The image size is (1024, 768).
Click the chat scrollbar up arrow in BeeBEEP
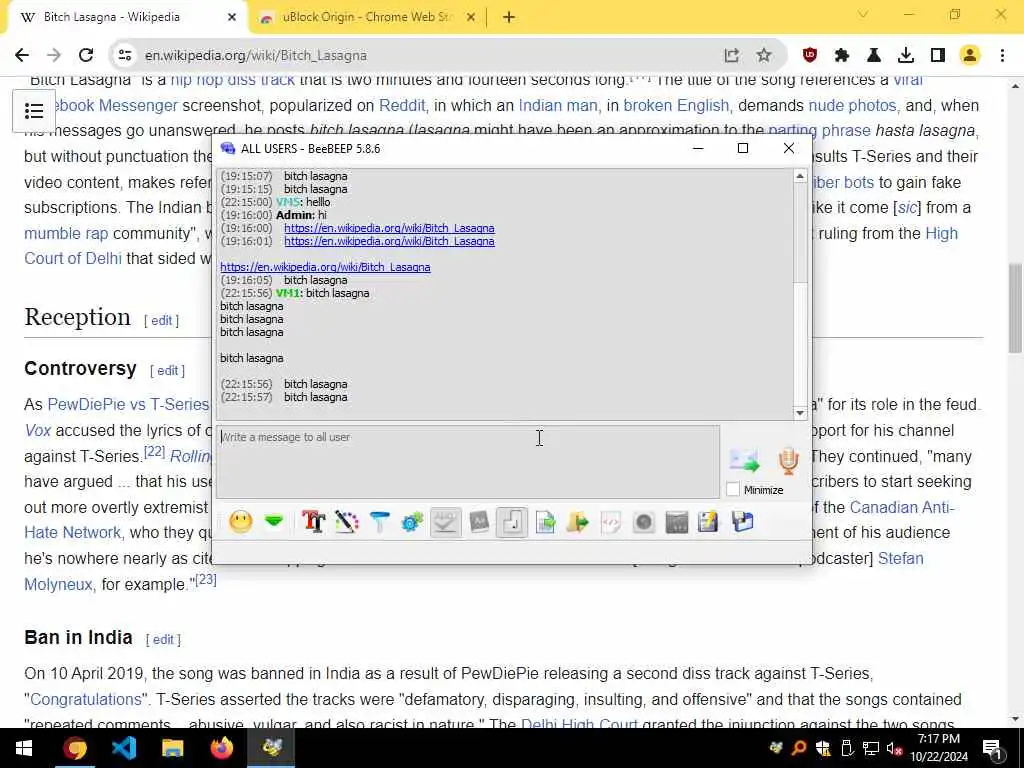[800, 176]
